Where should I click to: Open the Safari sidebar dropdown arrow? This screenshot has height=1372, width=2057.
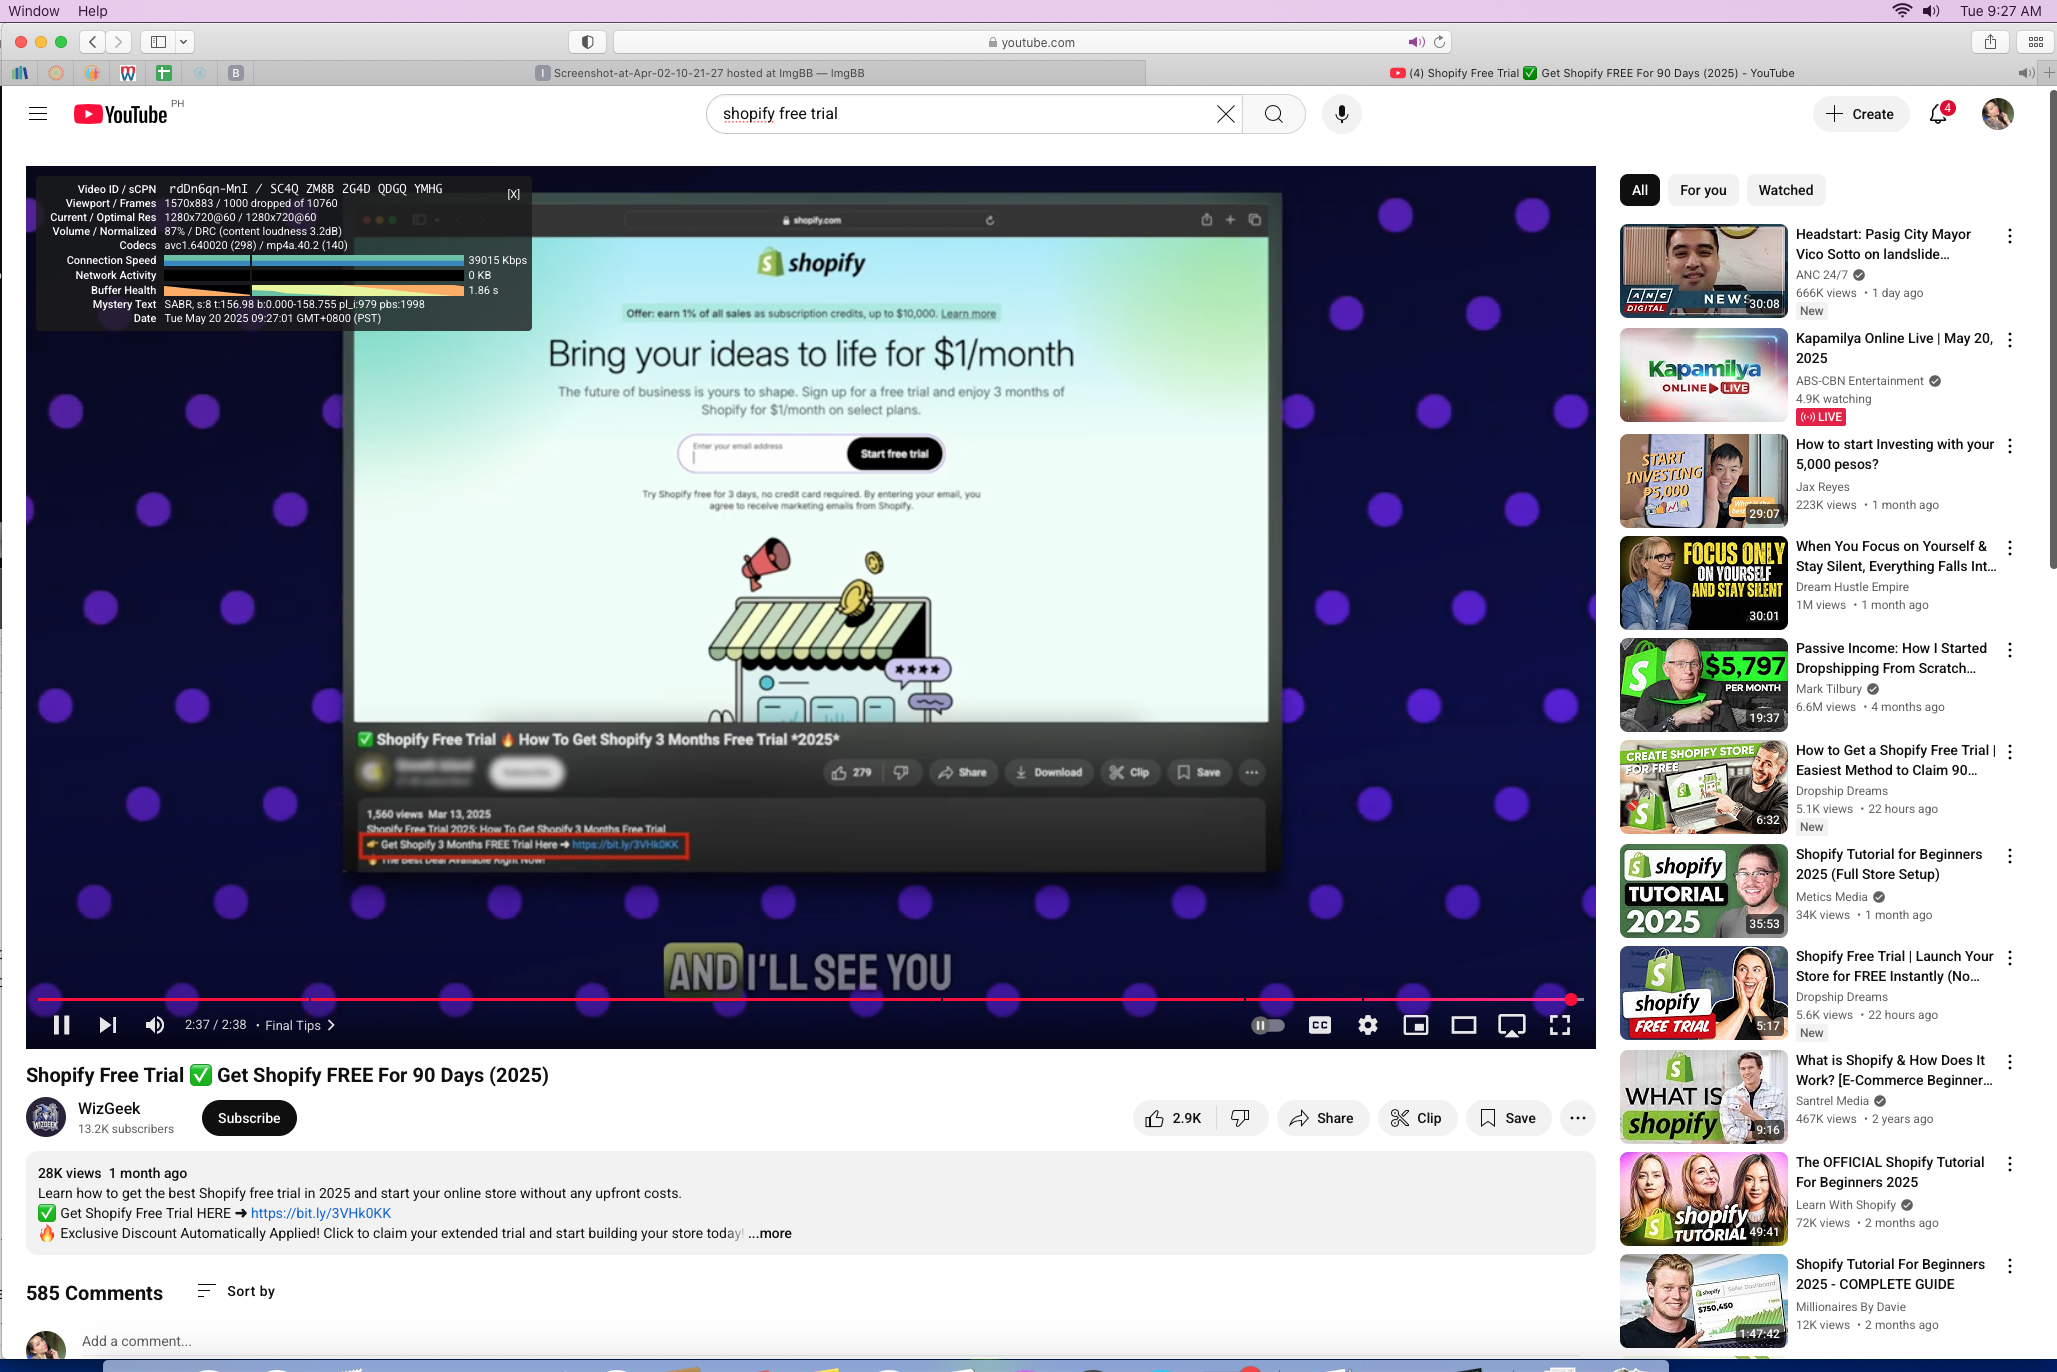click(184, 42)
